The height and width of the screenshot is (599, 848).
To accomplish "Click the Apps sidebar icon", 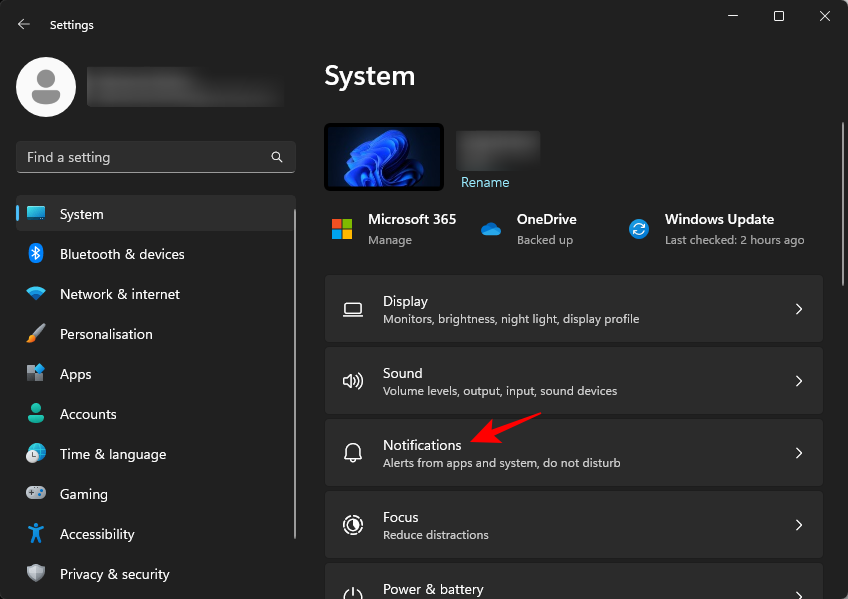I will [36, 374].
